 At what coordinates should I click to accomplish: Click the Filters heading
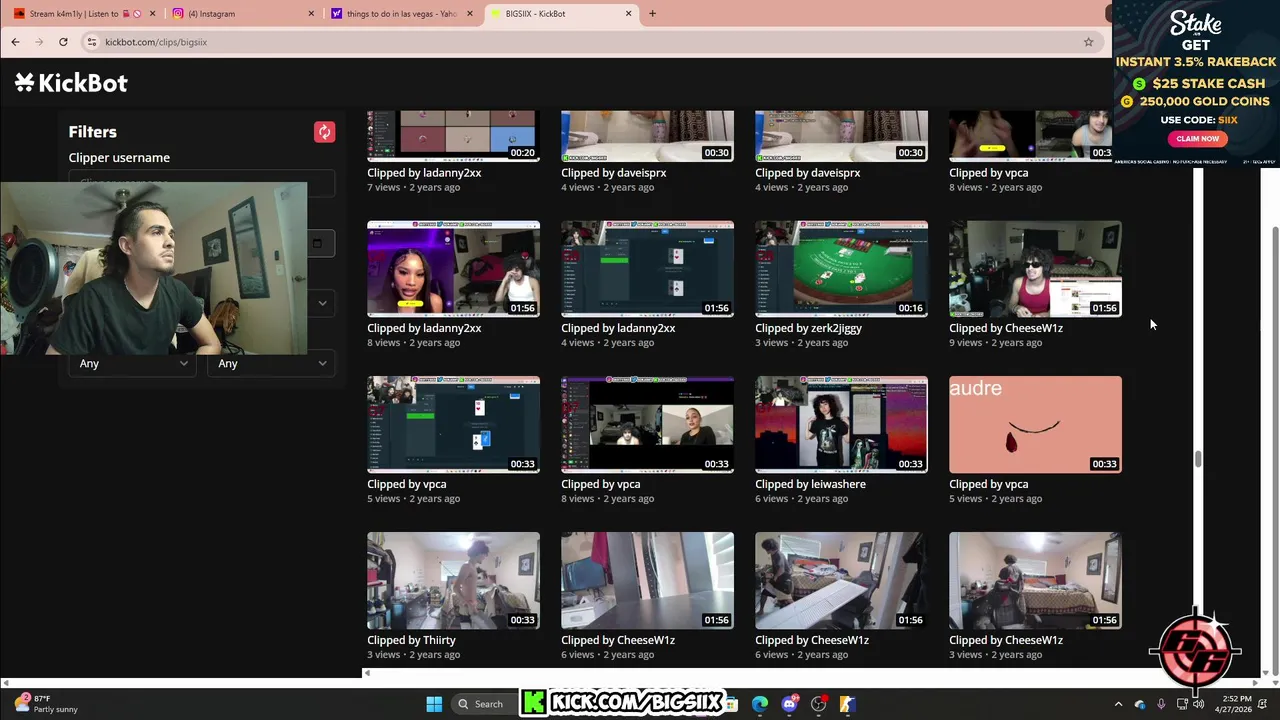[x=93, y=132]
